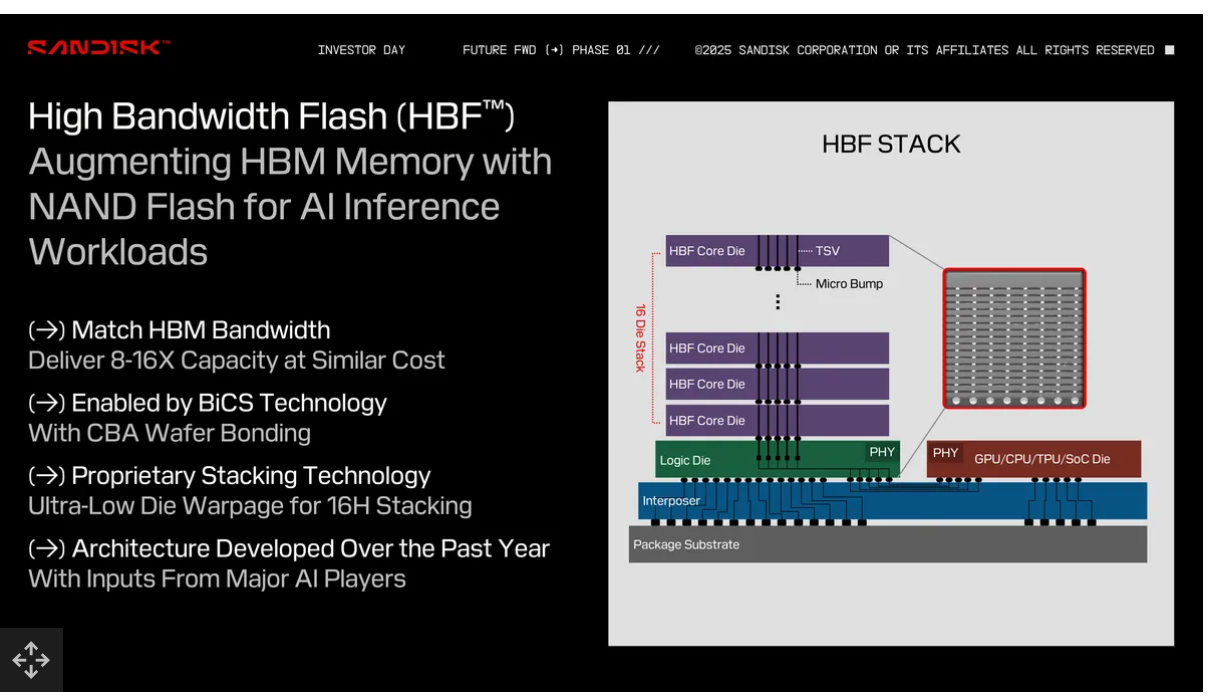The width and height of the screenshot is (1208, 696).
Task: Click the "Logic Die" green block
Action: point(777,459)
